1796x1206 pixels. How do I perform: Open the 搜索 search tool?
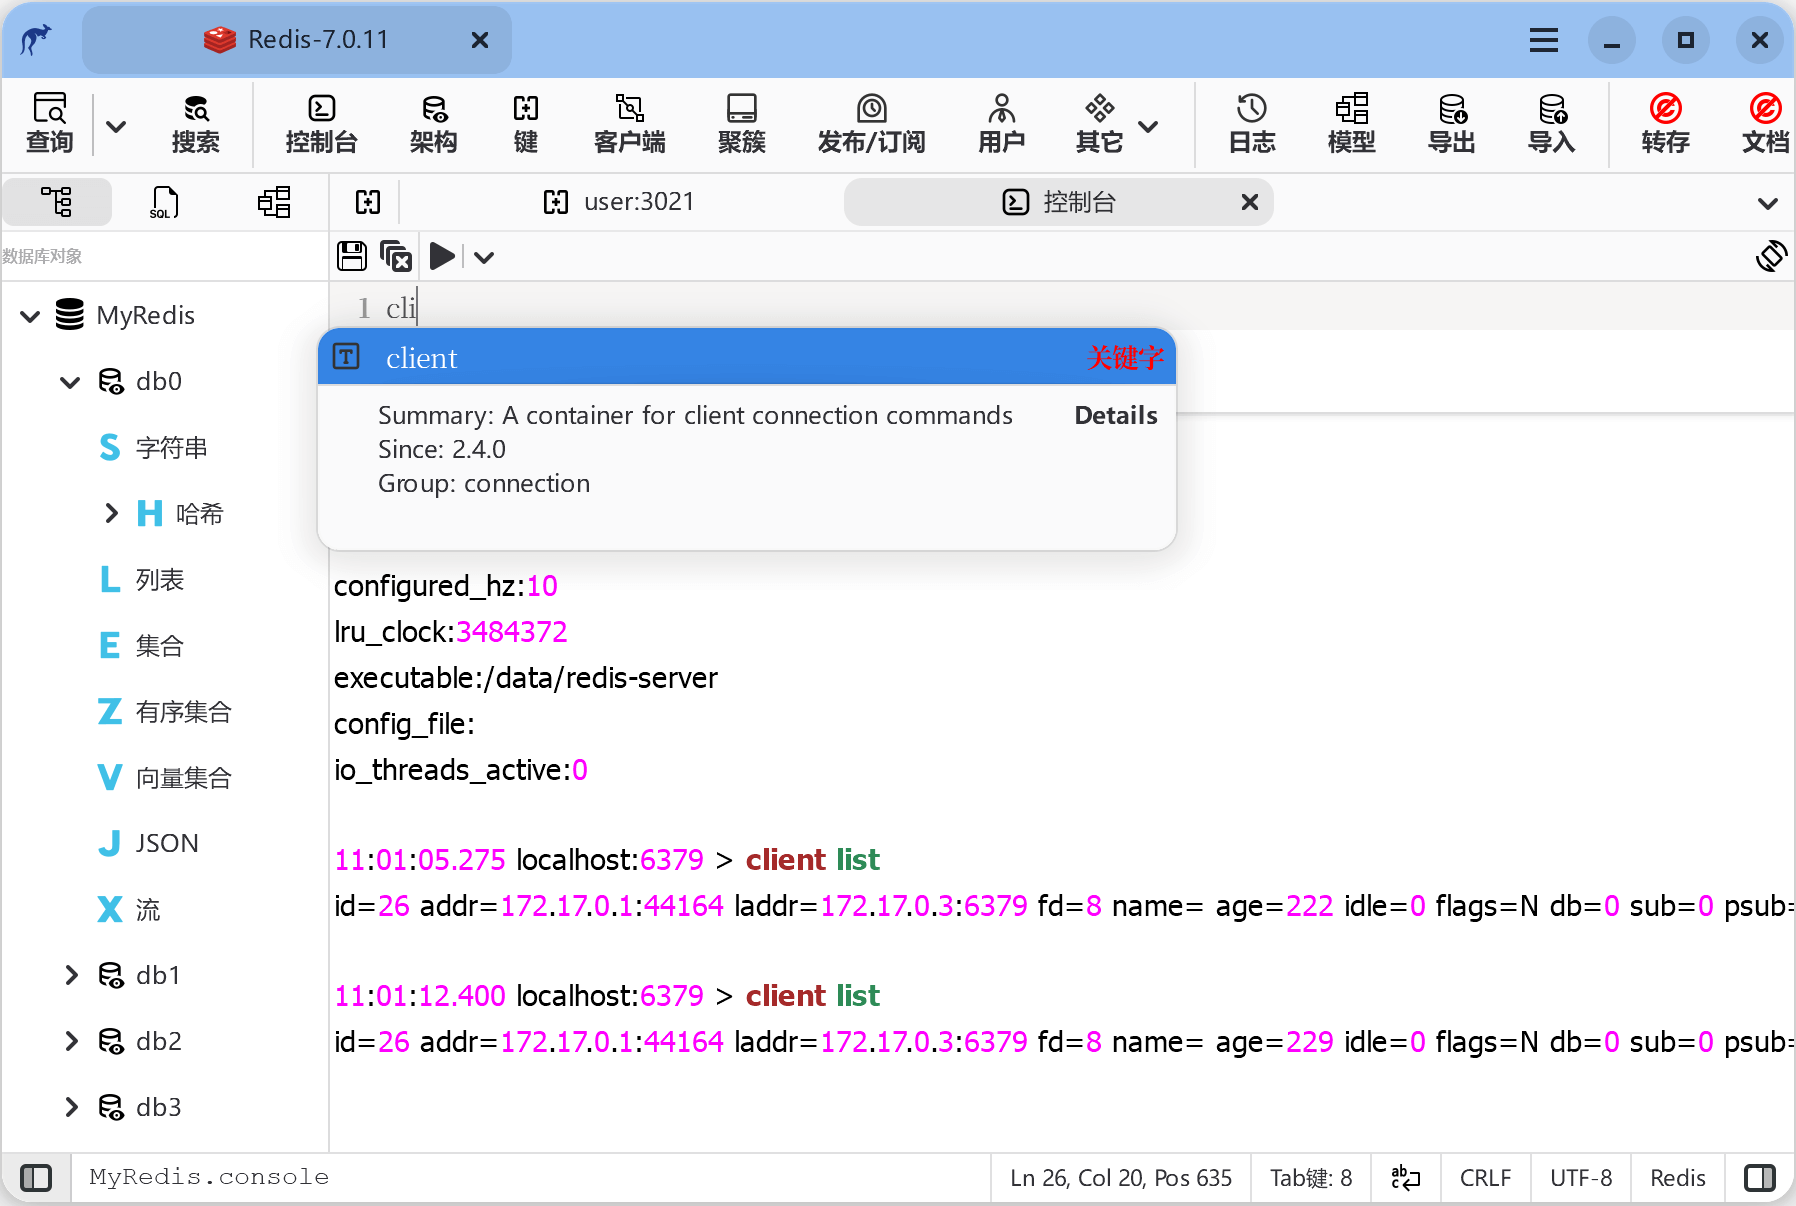point(196,124)
